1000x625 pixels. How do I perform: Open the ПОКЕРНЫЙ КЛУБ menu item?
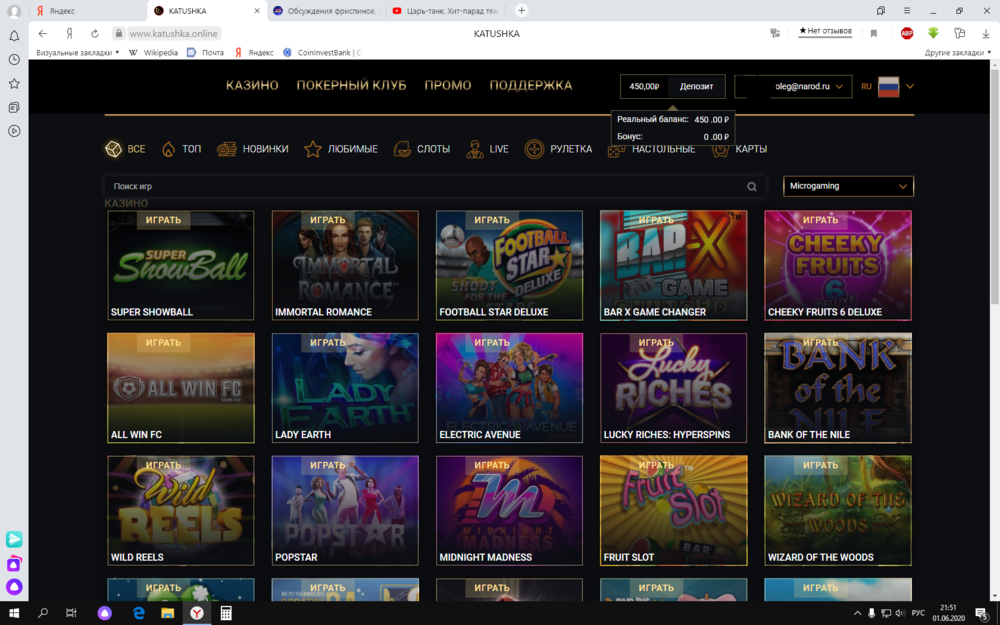pos(351,85)
